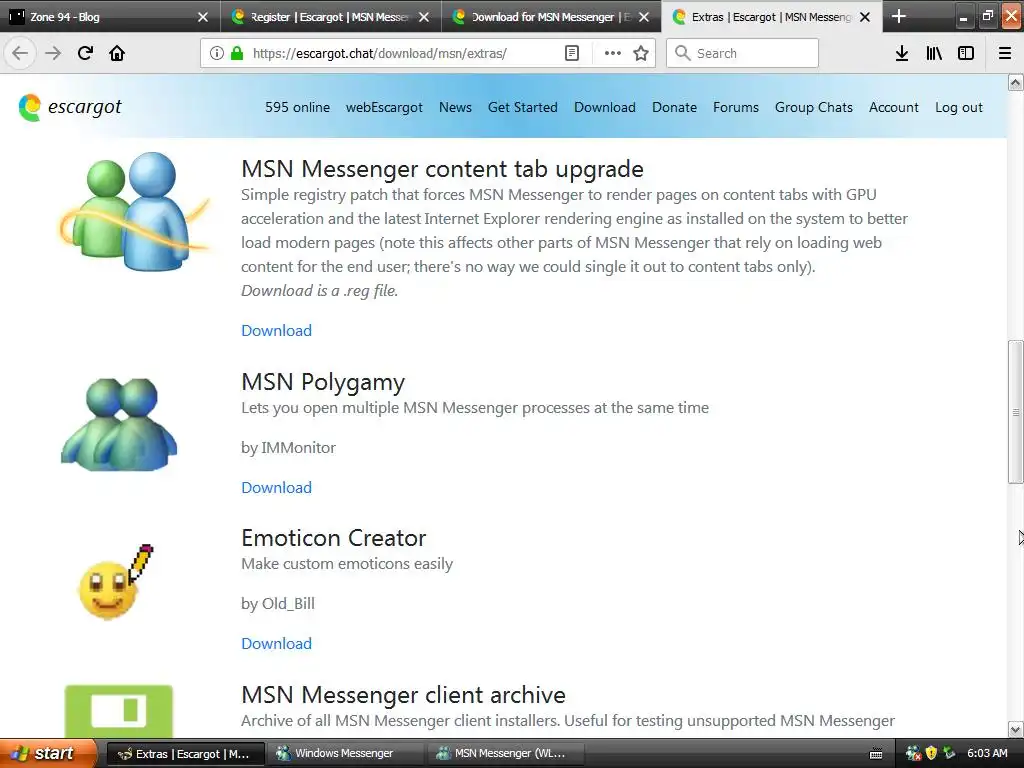The image size is (1024, 768).
Task: Click the page scrollbar thumb
Action: click(1016, 412)
